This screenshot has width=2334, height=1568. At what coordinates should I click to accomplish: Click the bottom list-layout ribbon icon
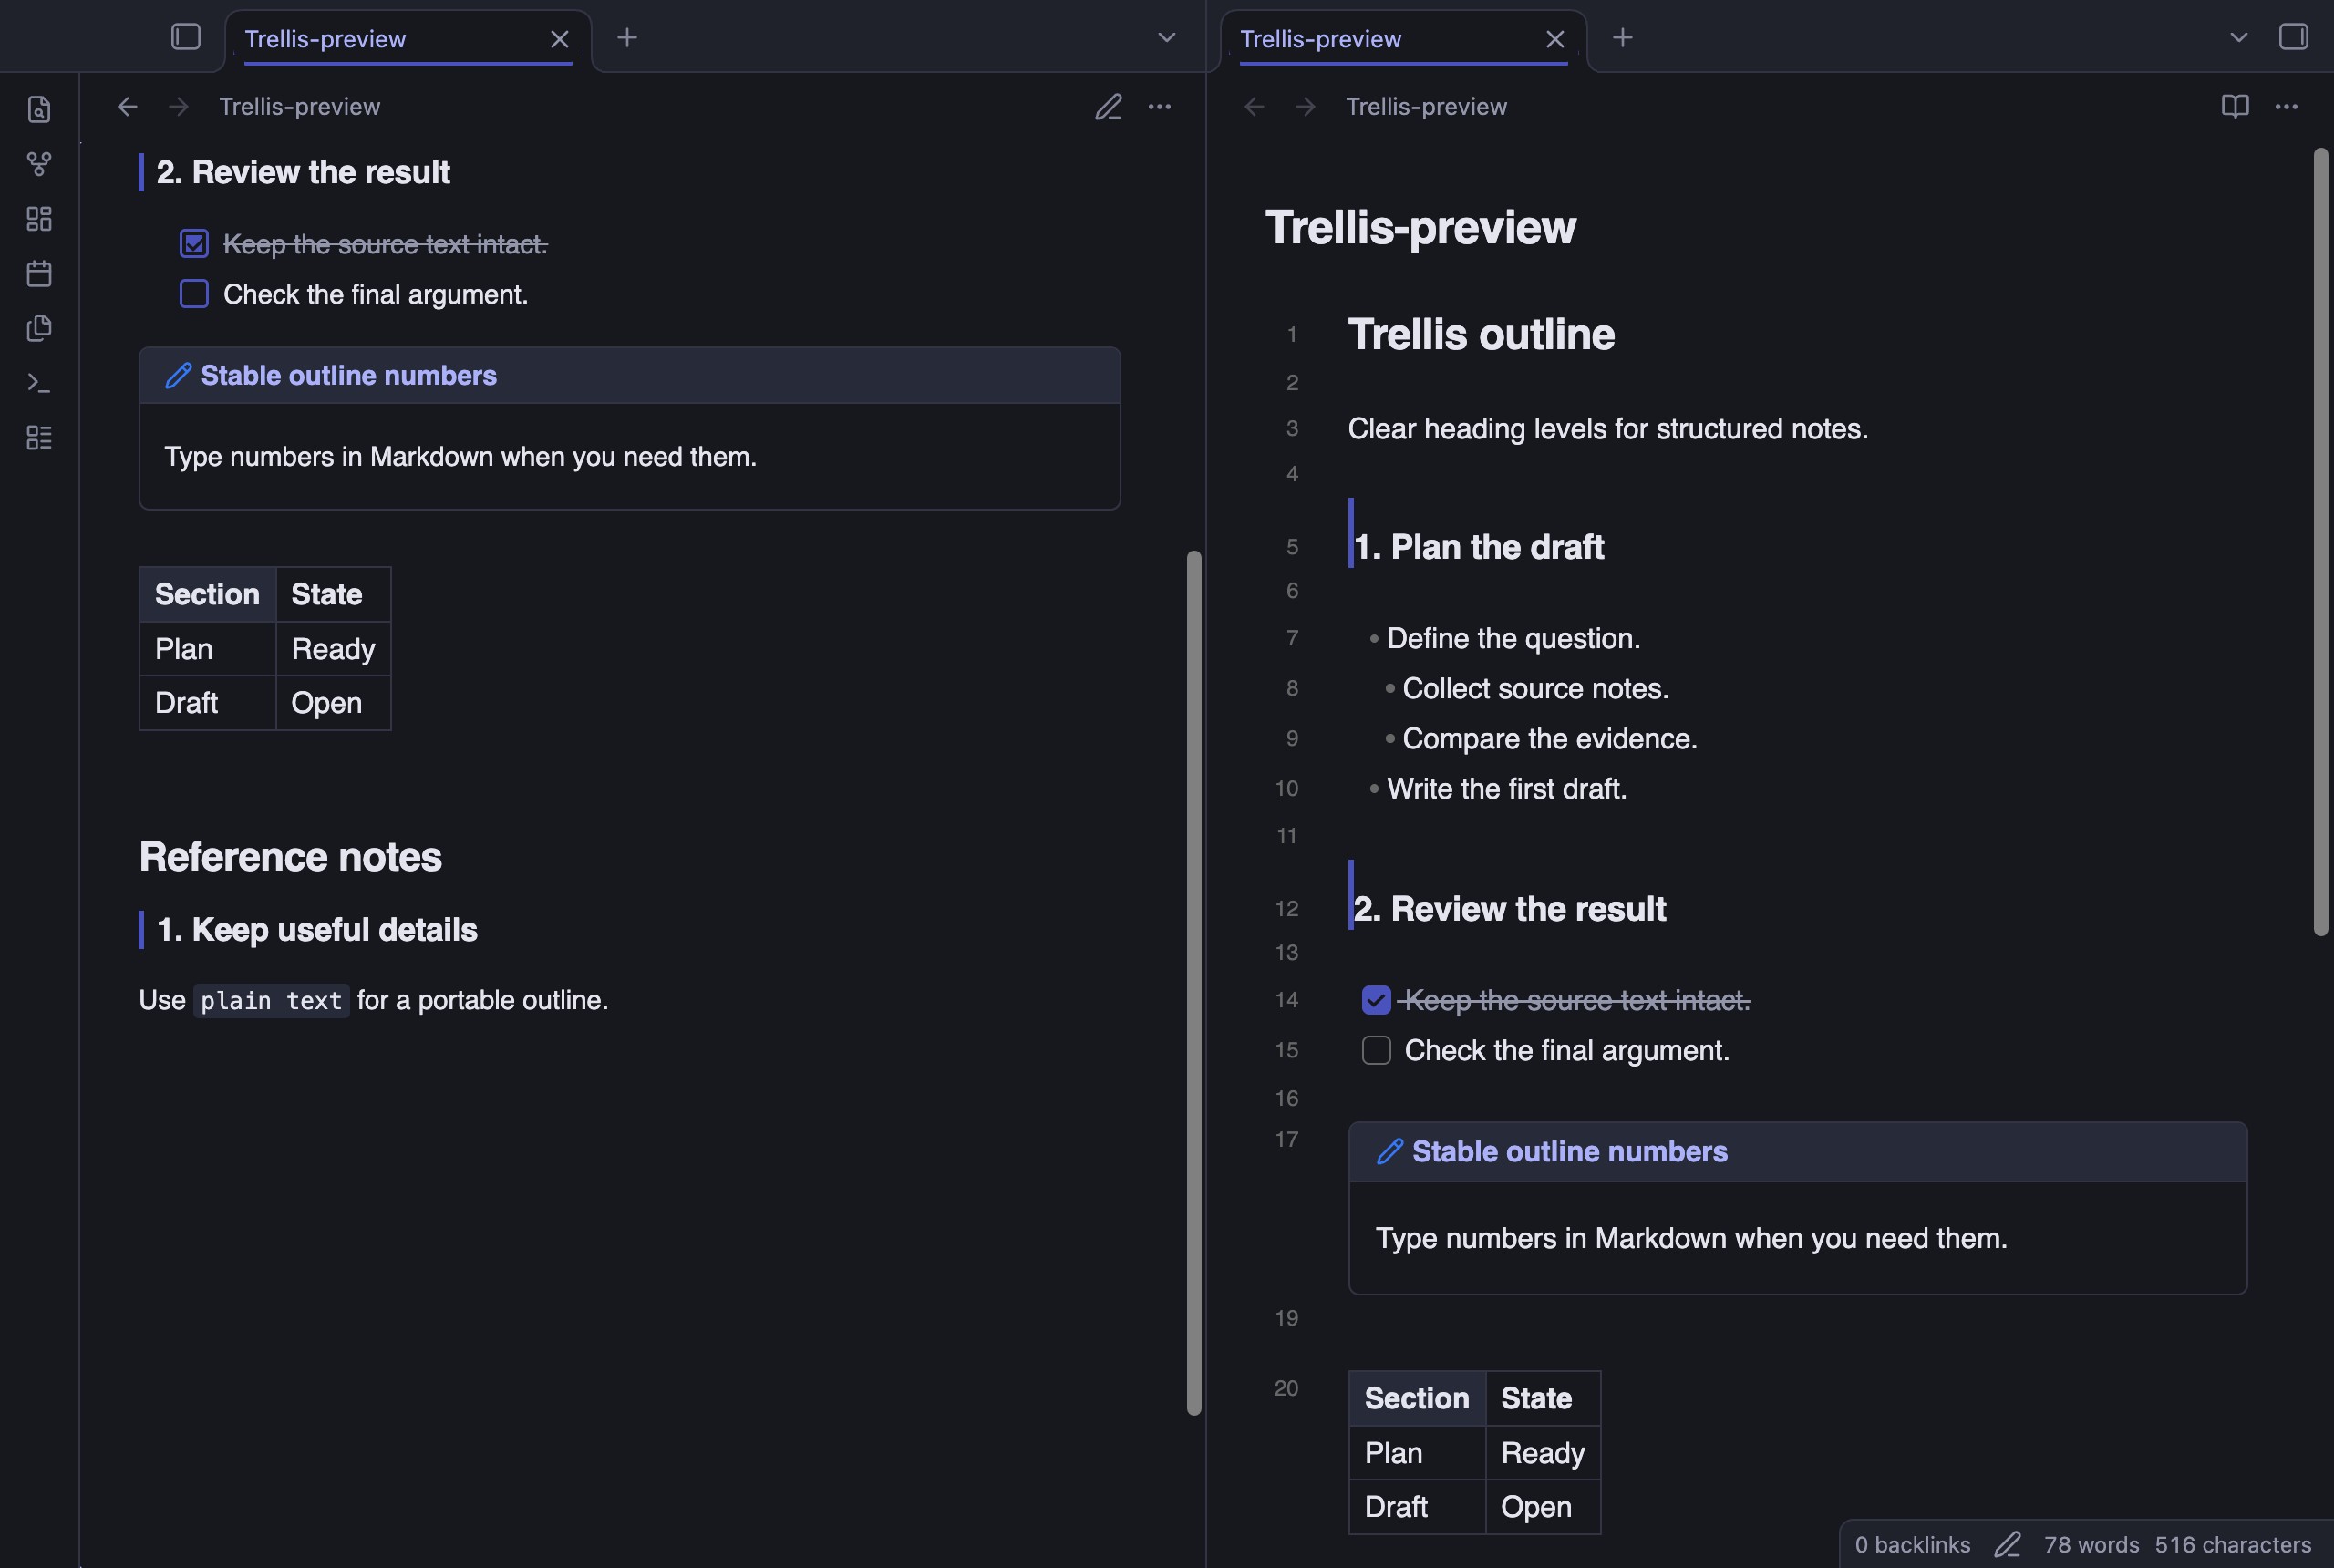tap(39, 437)
